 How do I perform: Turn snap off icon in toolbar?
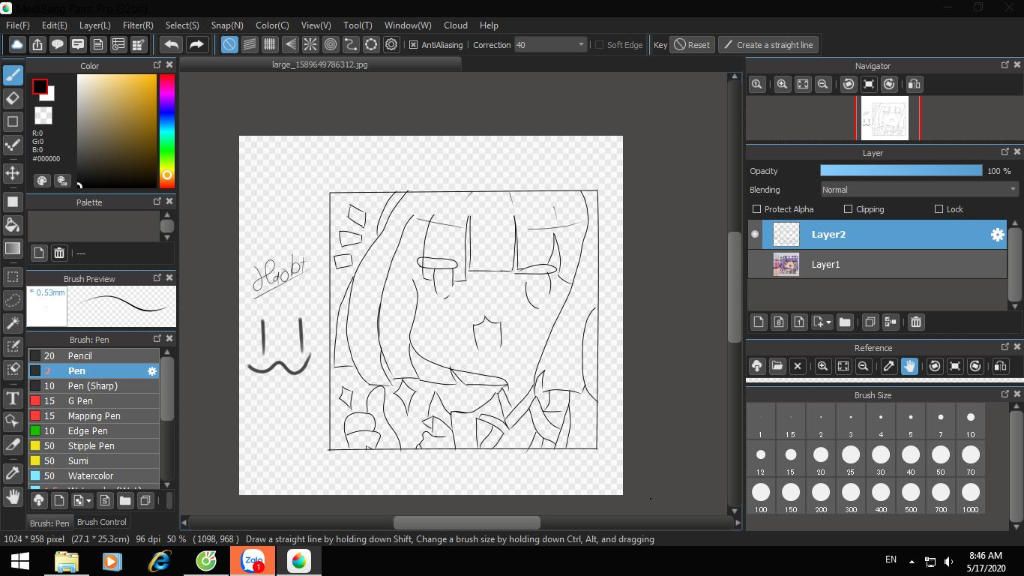tap(229, 44)
